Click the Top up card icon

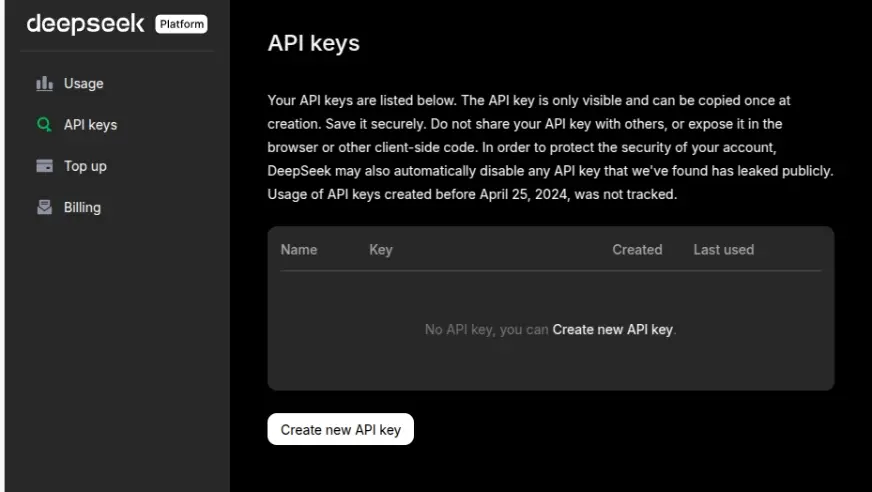tap(44, 166)
